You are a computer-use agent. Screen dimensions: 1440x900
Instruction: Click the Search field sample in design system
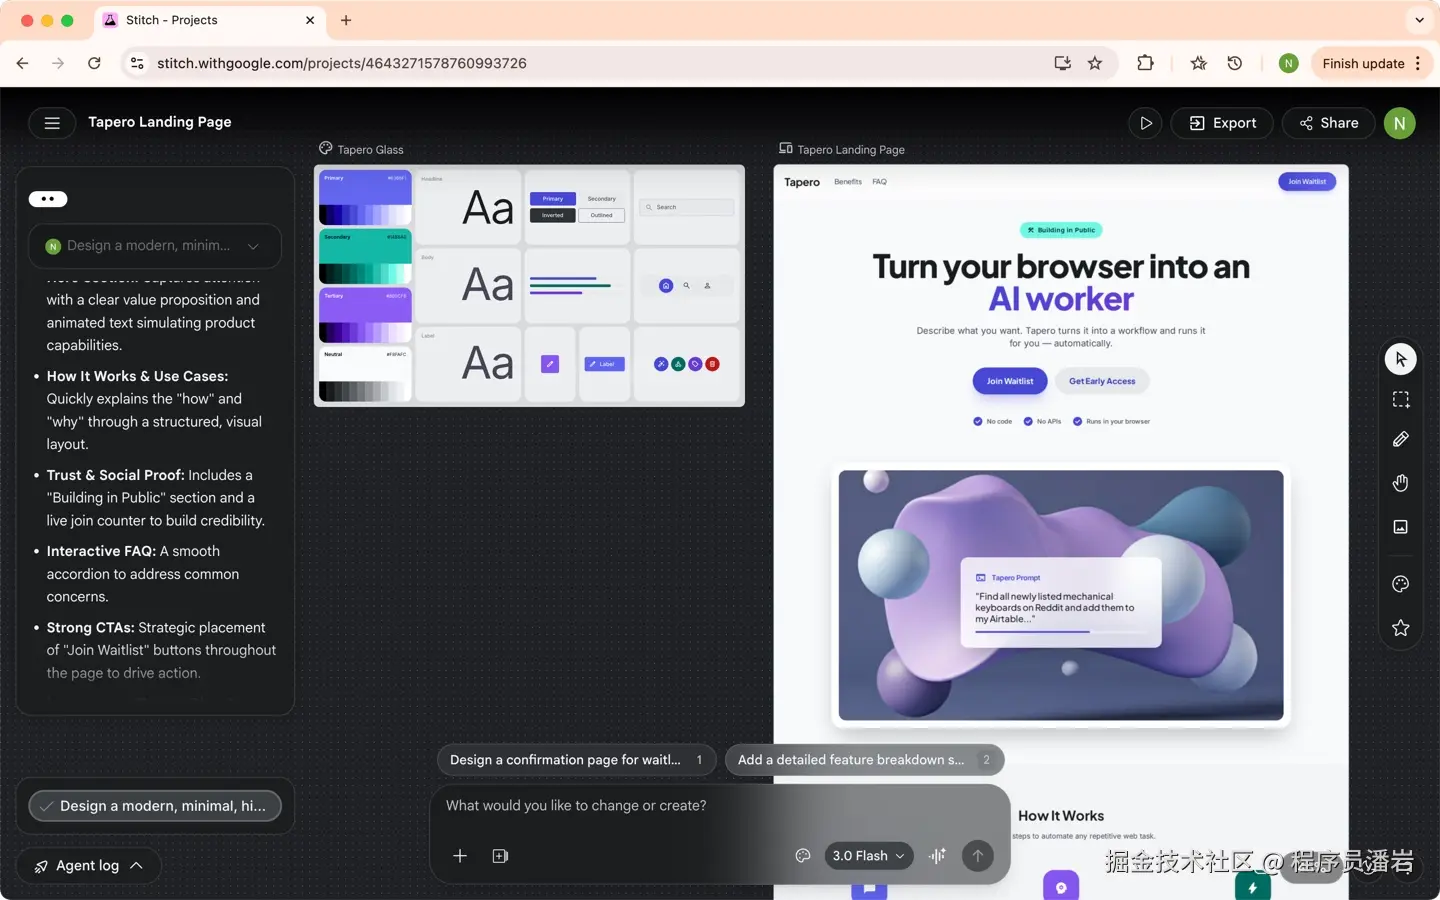pos(688,207)
